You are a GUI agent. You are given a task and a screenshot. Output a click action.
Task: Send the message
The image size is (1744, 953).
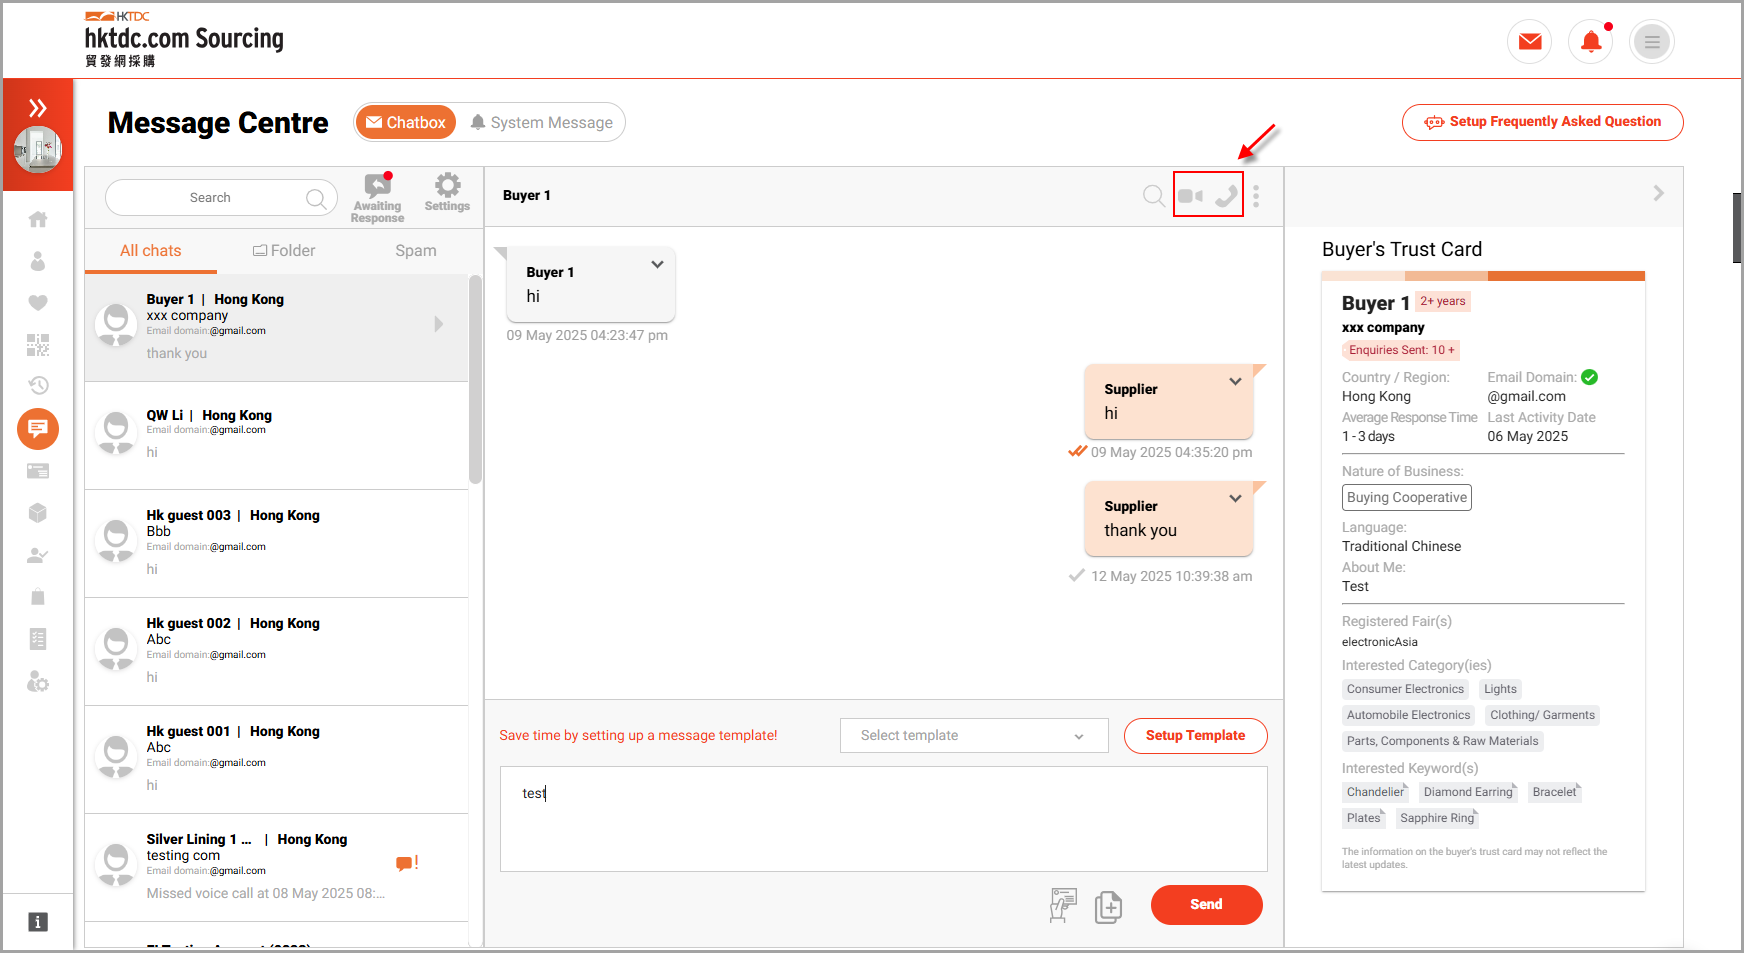[1206, 905]
